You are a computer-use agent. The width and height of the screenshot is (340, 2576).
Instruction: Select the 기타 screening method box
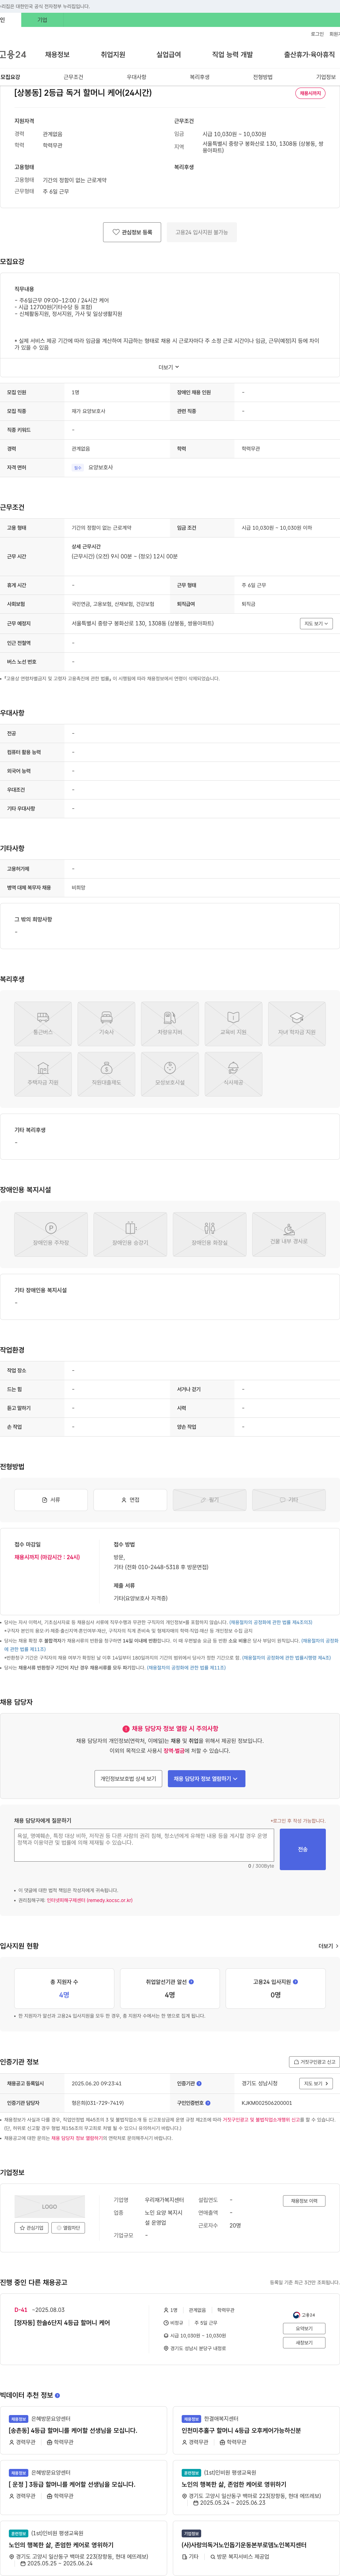point(289,1500)
